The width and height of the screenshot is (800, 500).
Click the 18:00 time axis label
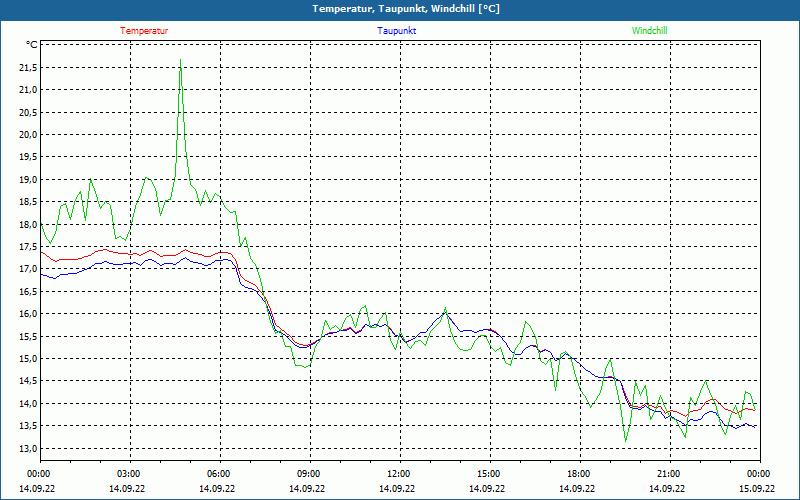point(578,474)
